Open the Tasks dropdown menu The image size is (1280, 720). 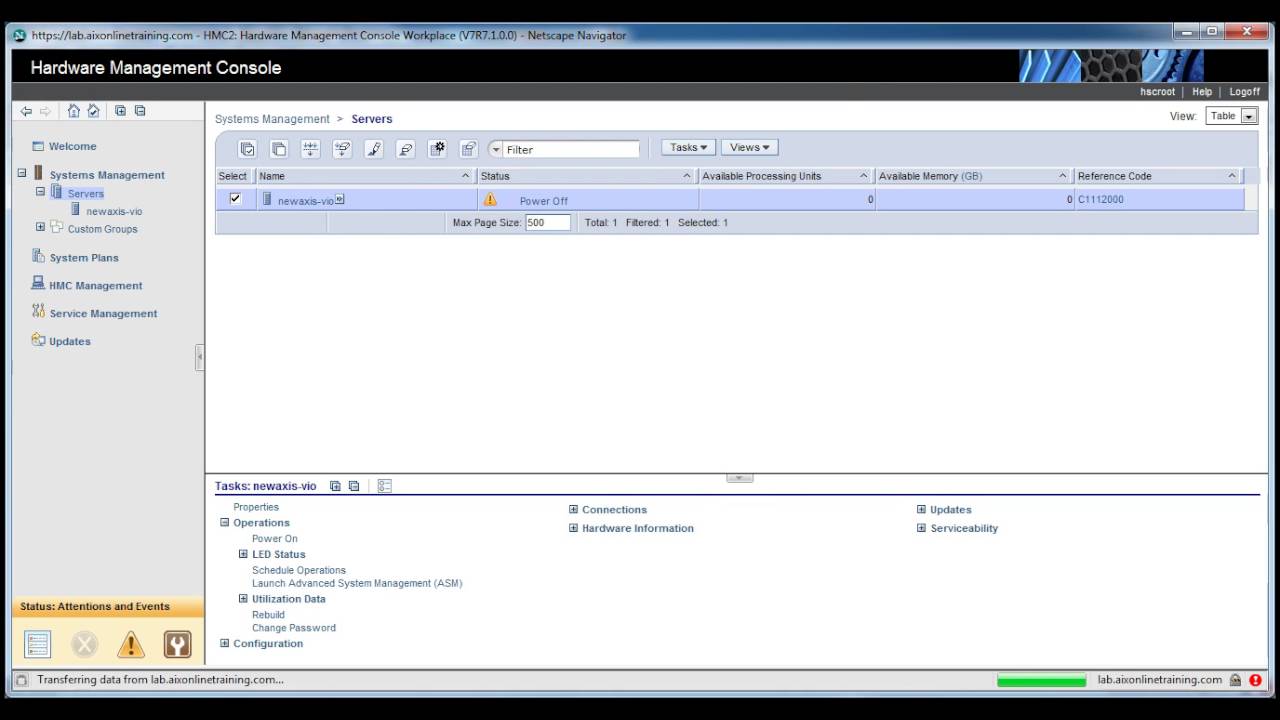688,147
